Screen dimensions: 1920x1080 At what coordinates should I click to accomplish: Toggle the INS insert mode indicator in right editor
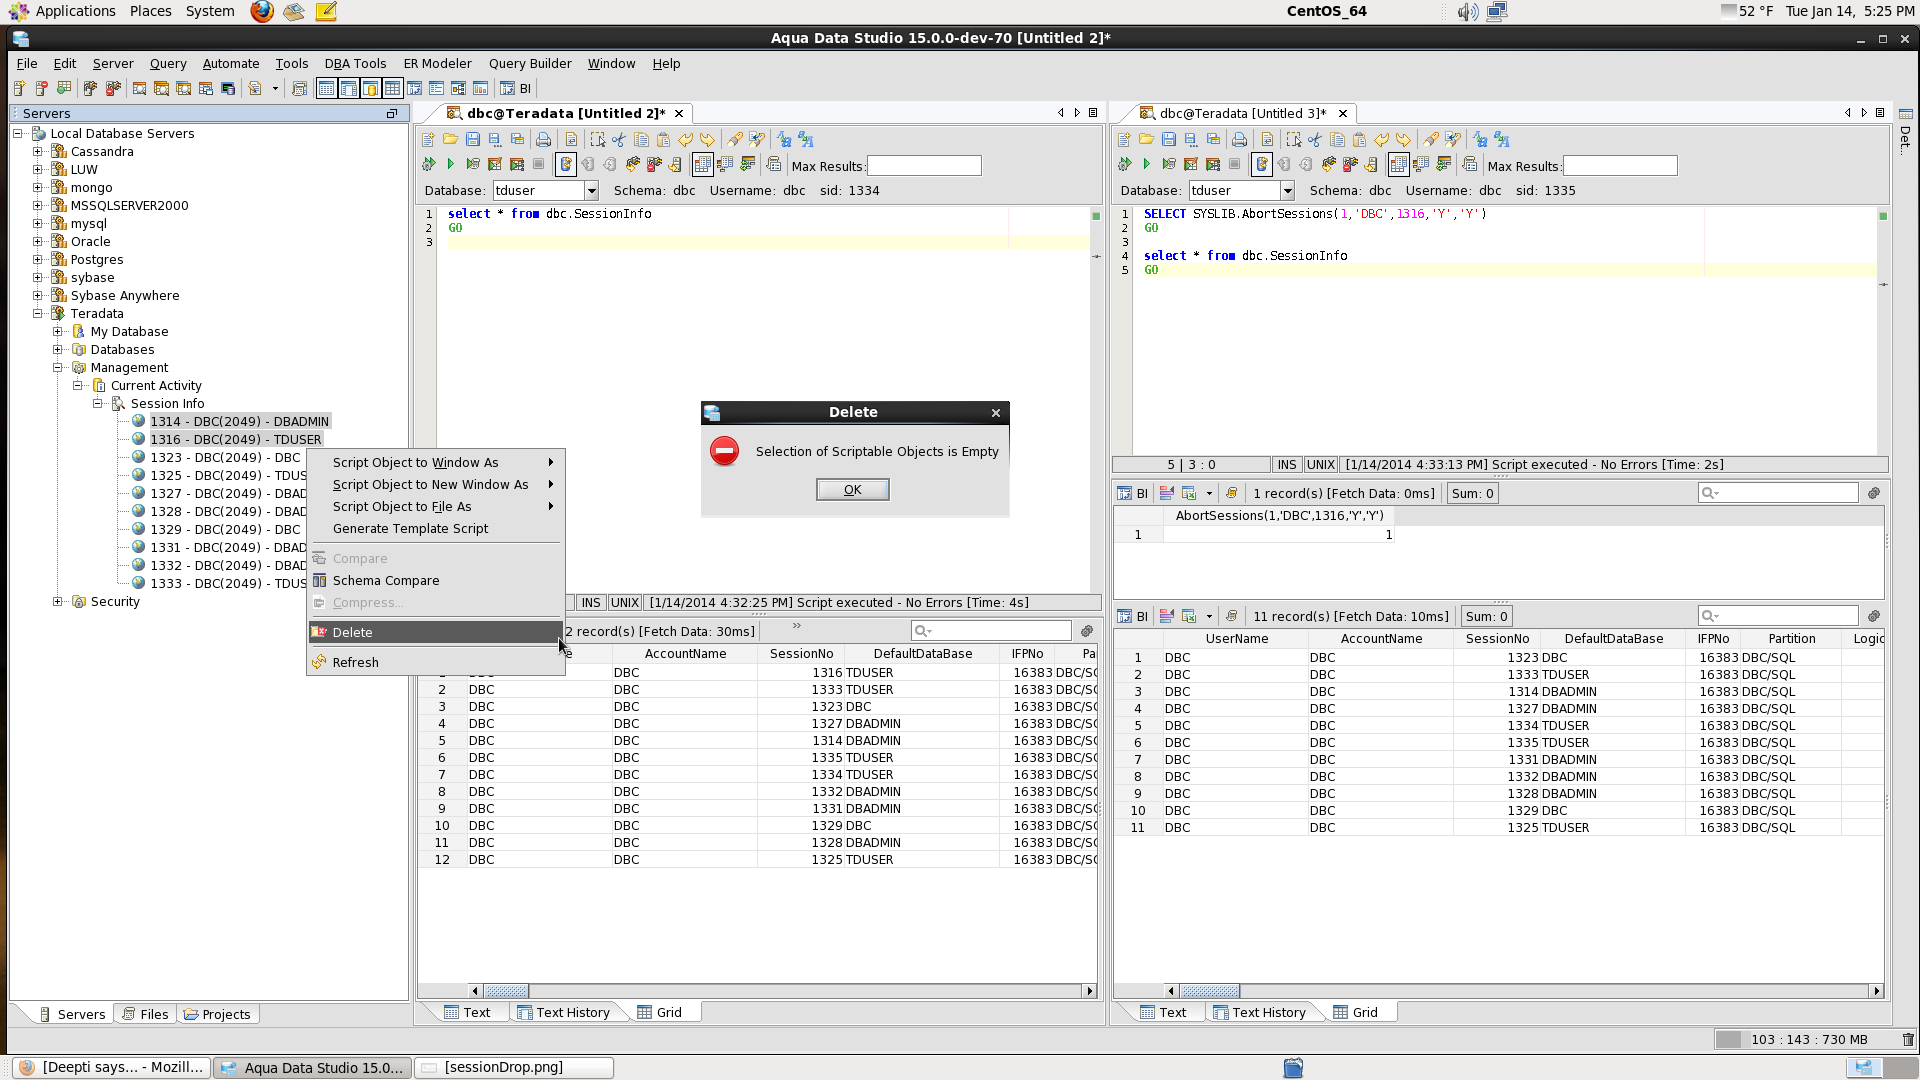tap(1286, 465)
